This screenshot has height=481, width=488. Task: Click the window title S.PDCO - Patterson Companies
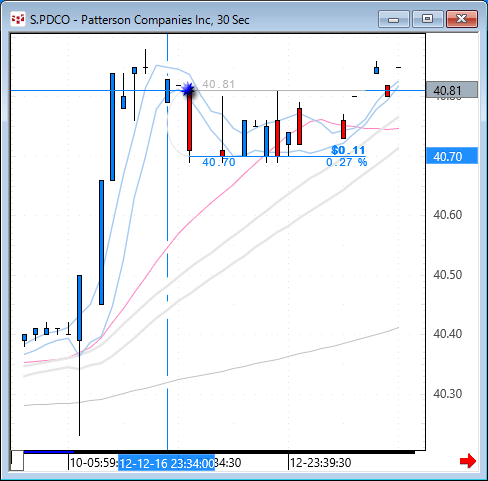tap(140, 20)
